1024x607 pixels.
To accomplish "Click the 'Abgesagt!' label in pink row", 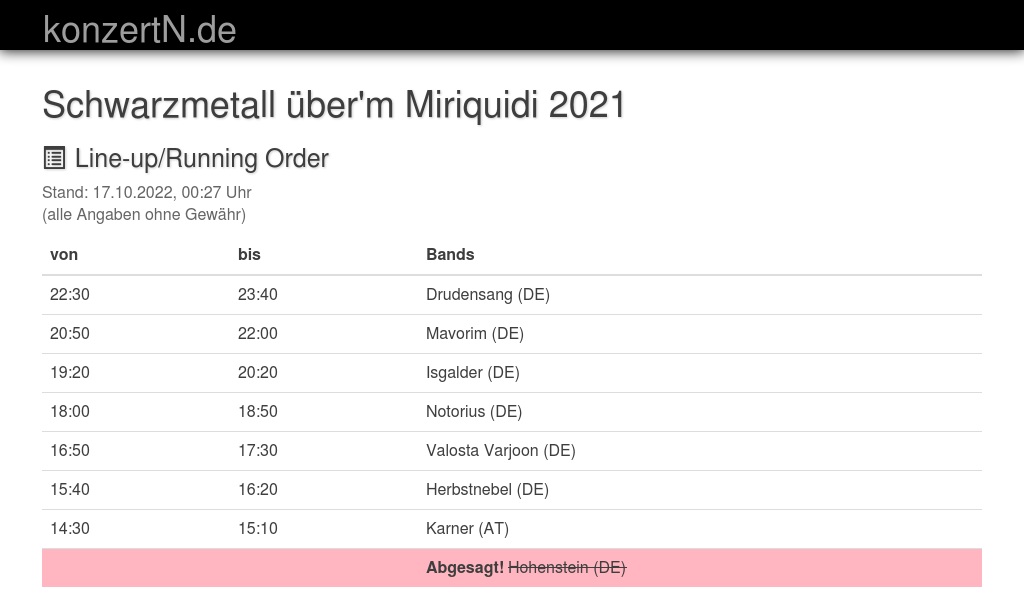I will (x=465, y=567).
